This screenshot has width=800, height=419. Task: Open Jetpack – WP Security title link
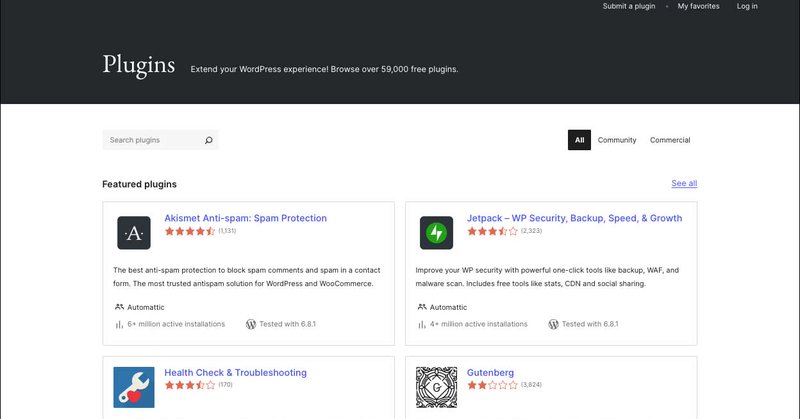[x=574, y=218]
